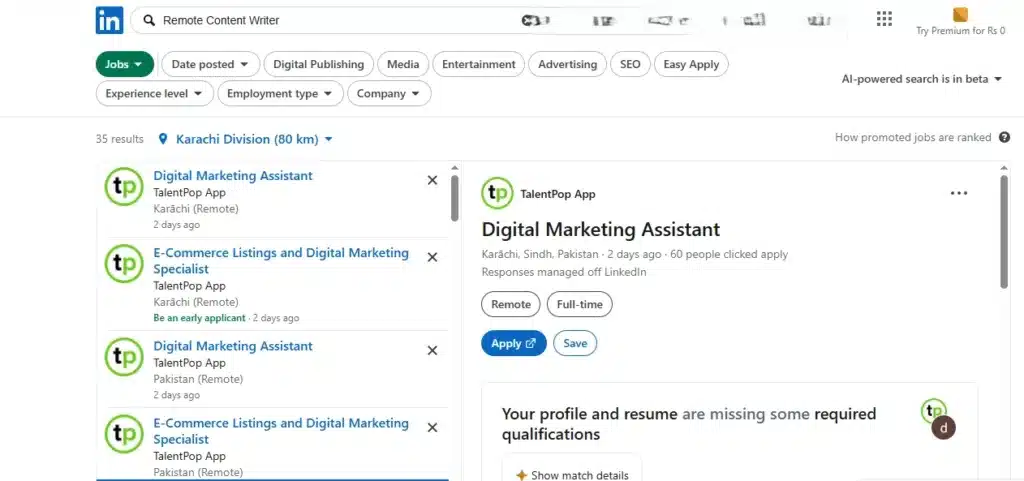
Task: Expand the Company filter
Action: pos(389,93)
